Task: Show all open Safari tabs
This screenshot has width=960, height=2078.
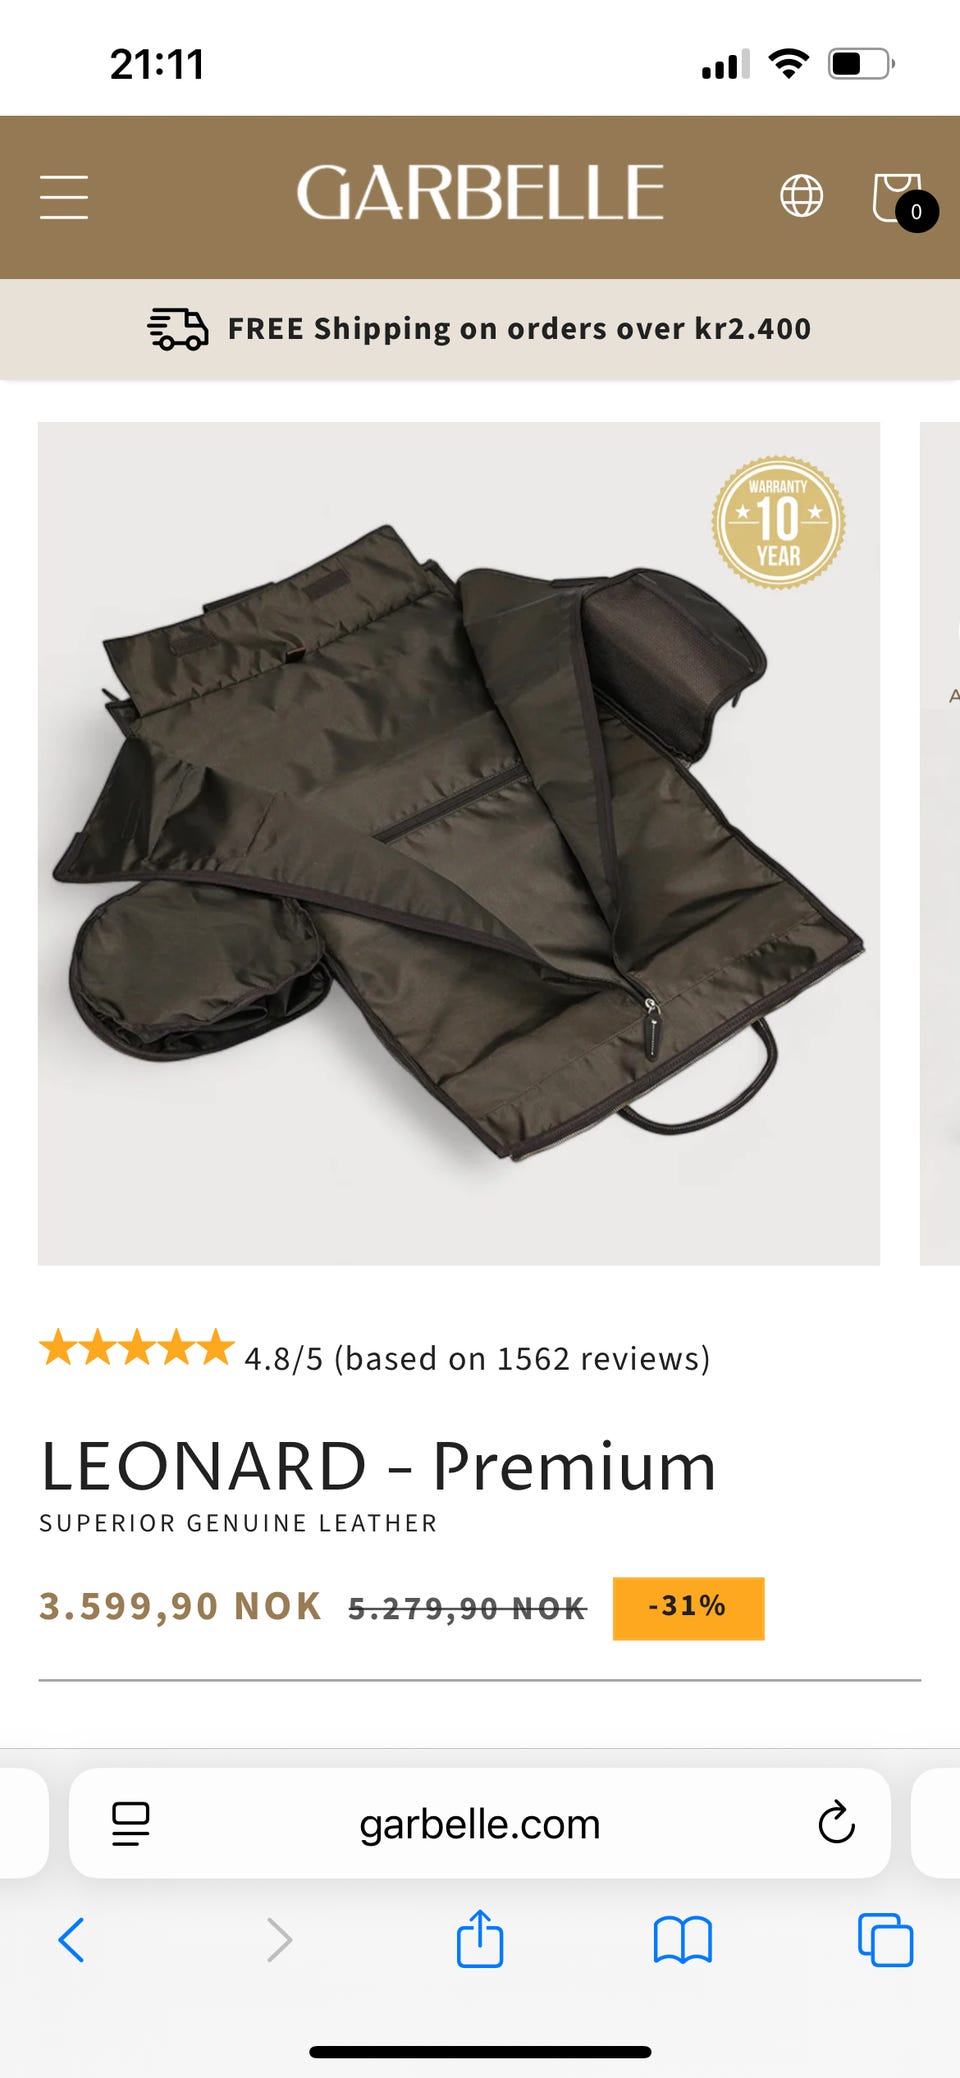Action: click(885, 1940)
